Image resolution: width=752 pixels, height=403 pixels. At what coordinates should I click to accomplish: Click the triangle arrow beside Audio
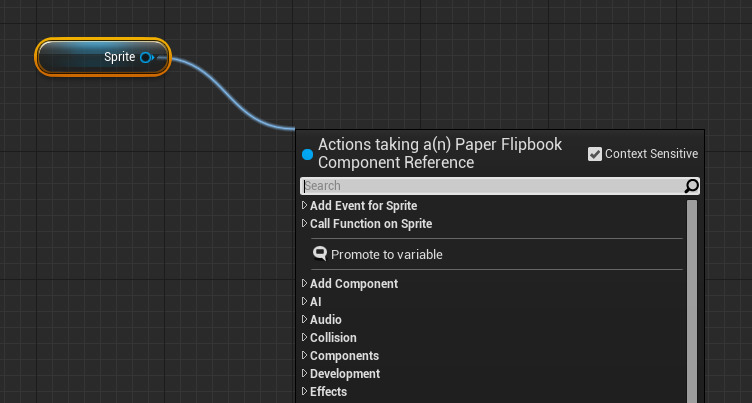tap(304, 320)
